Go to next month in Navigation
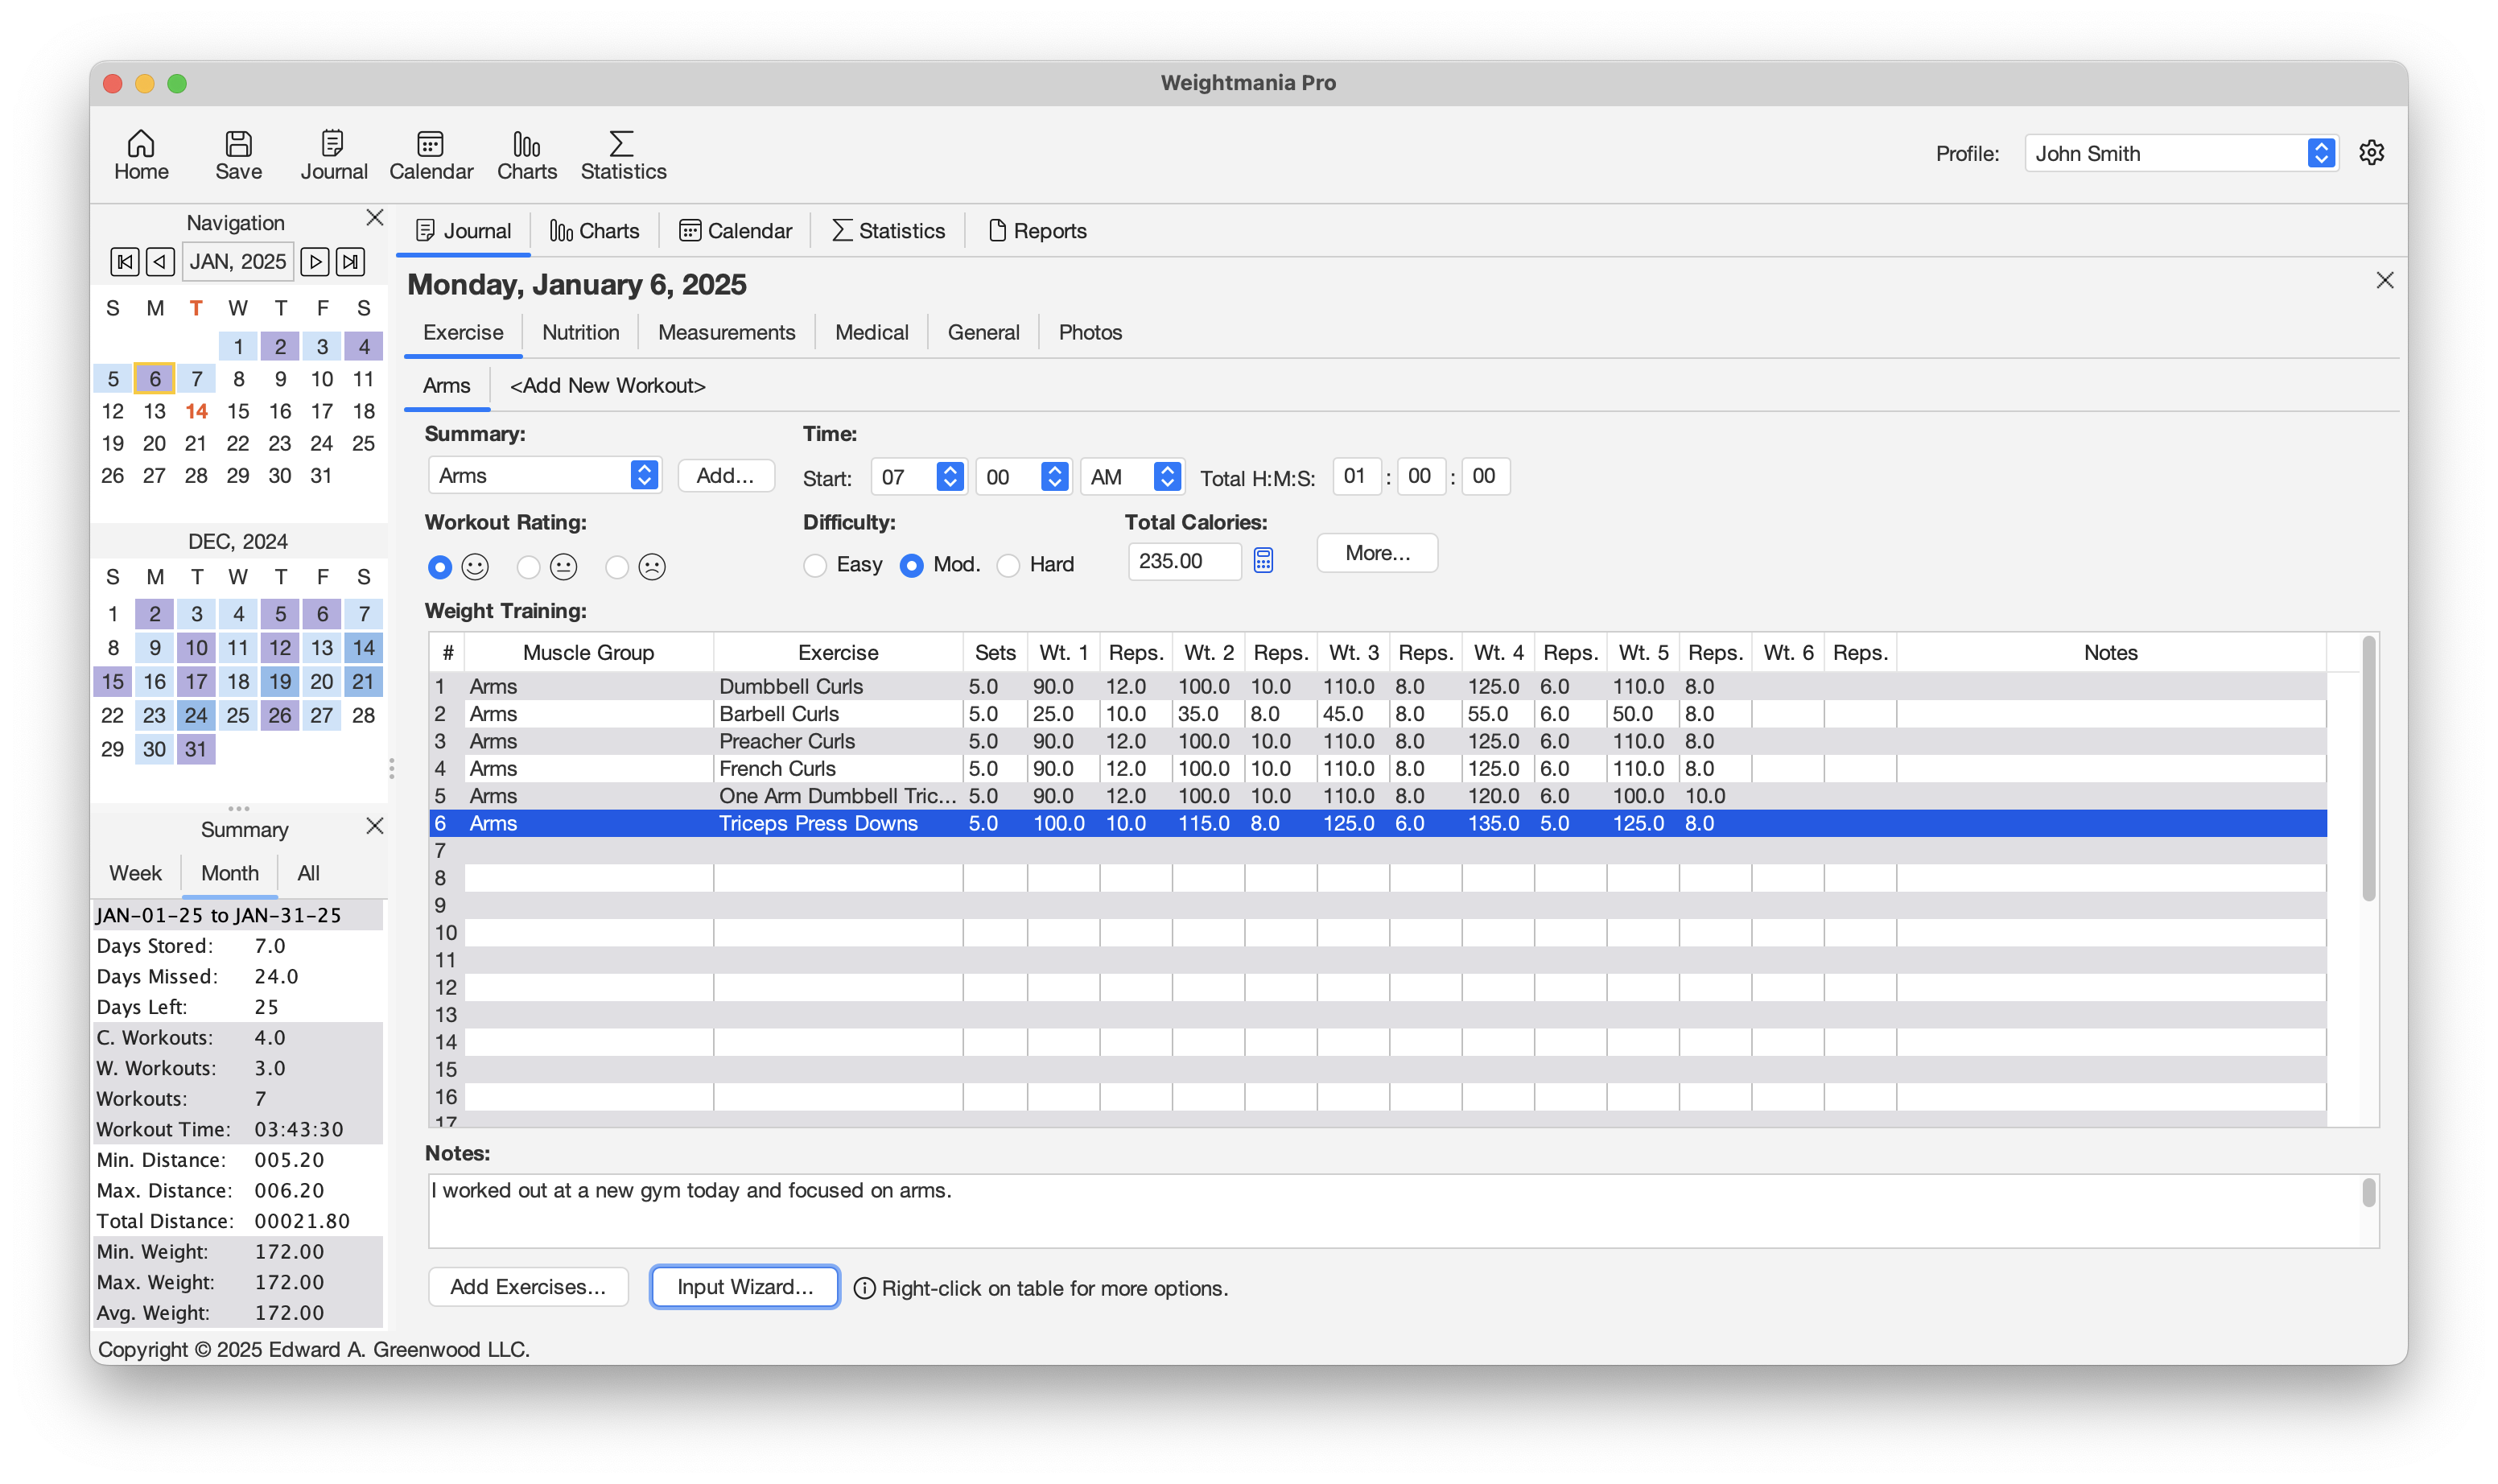This screenshot has height=1484, width=2498. [x=315, y=262]
